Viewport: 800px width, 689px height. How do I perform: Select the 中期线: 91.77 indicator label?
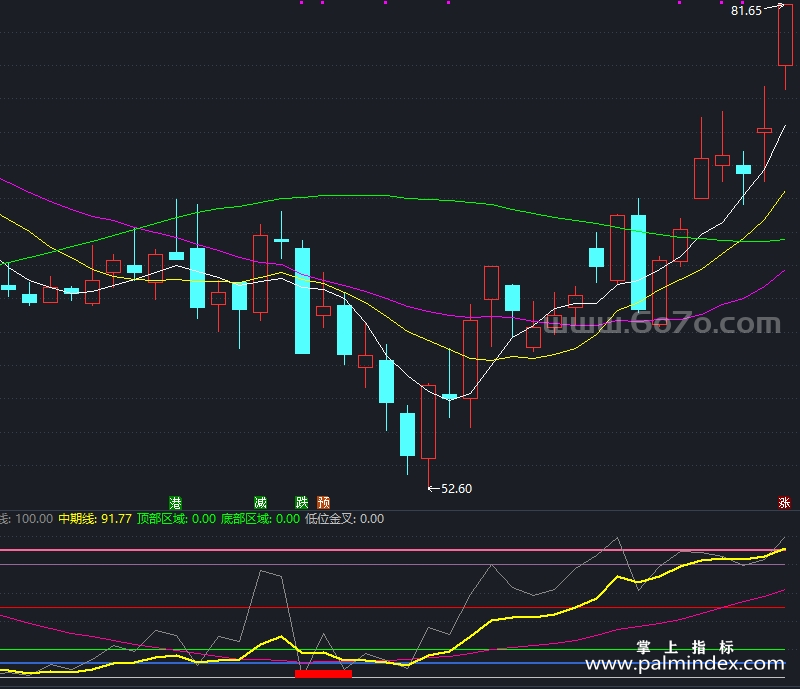tap(95, 519)
